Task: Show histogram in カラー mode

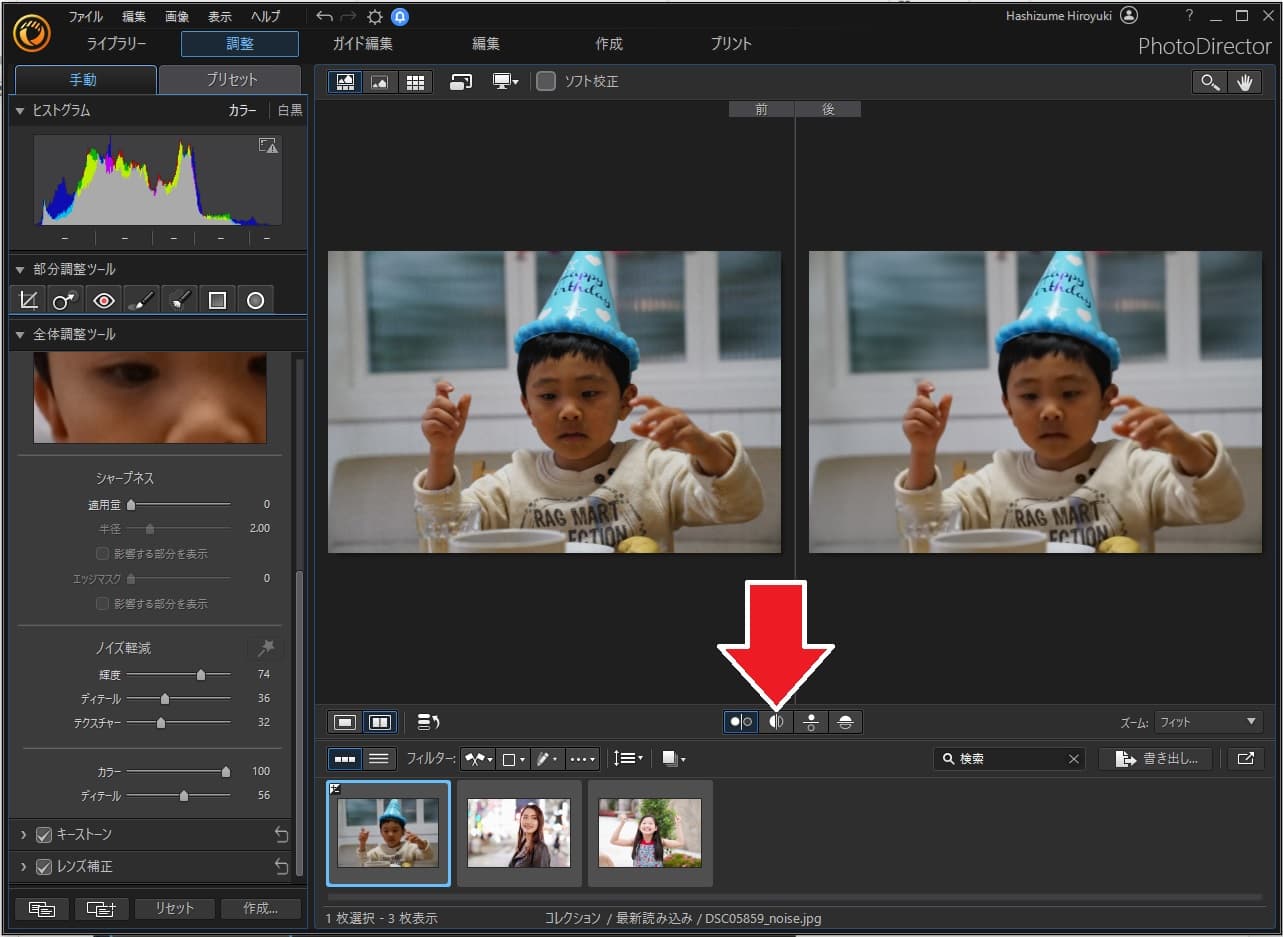Action: coord(242,110)
